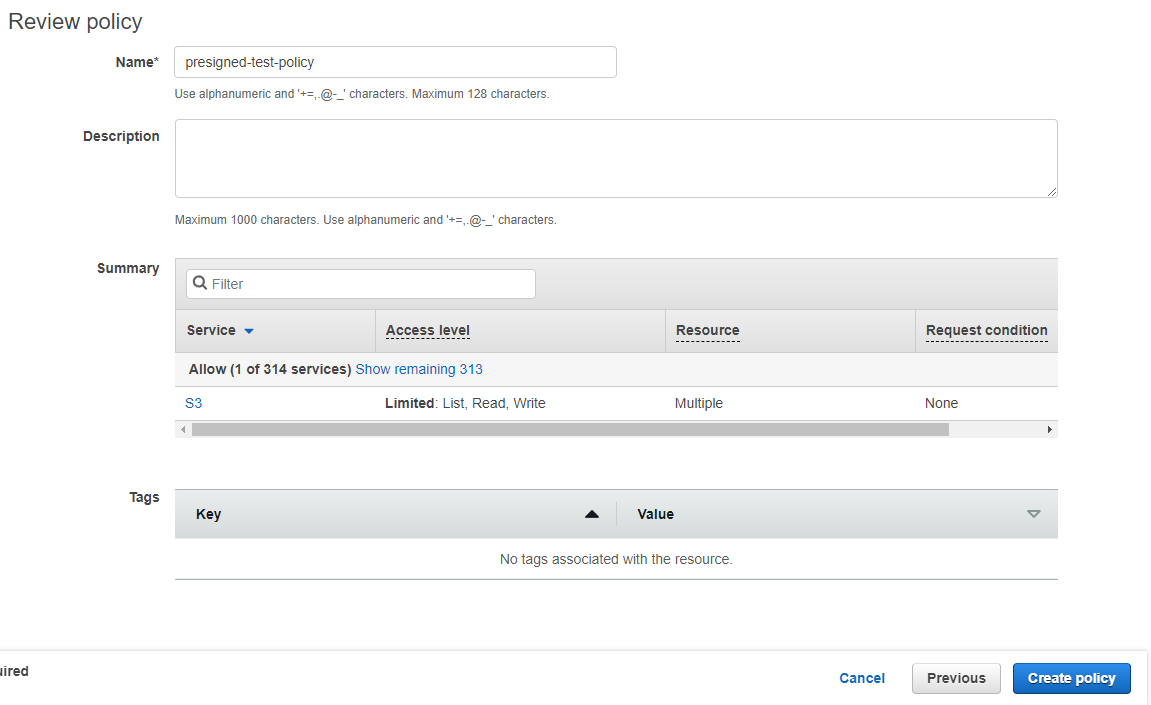Click the 'Multiple' resource cell
1151x705 pixels.
(699, 403)
